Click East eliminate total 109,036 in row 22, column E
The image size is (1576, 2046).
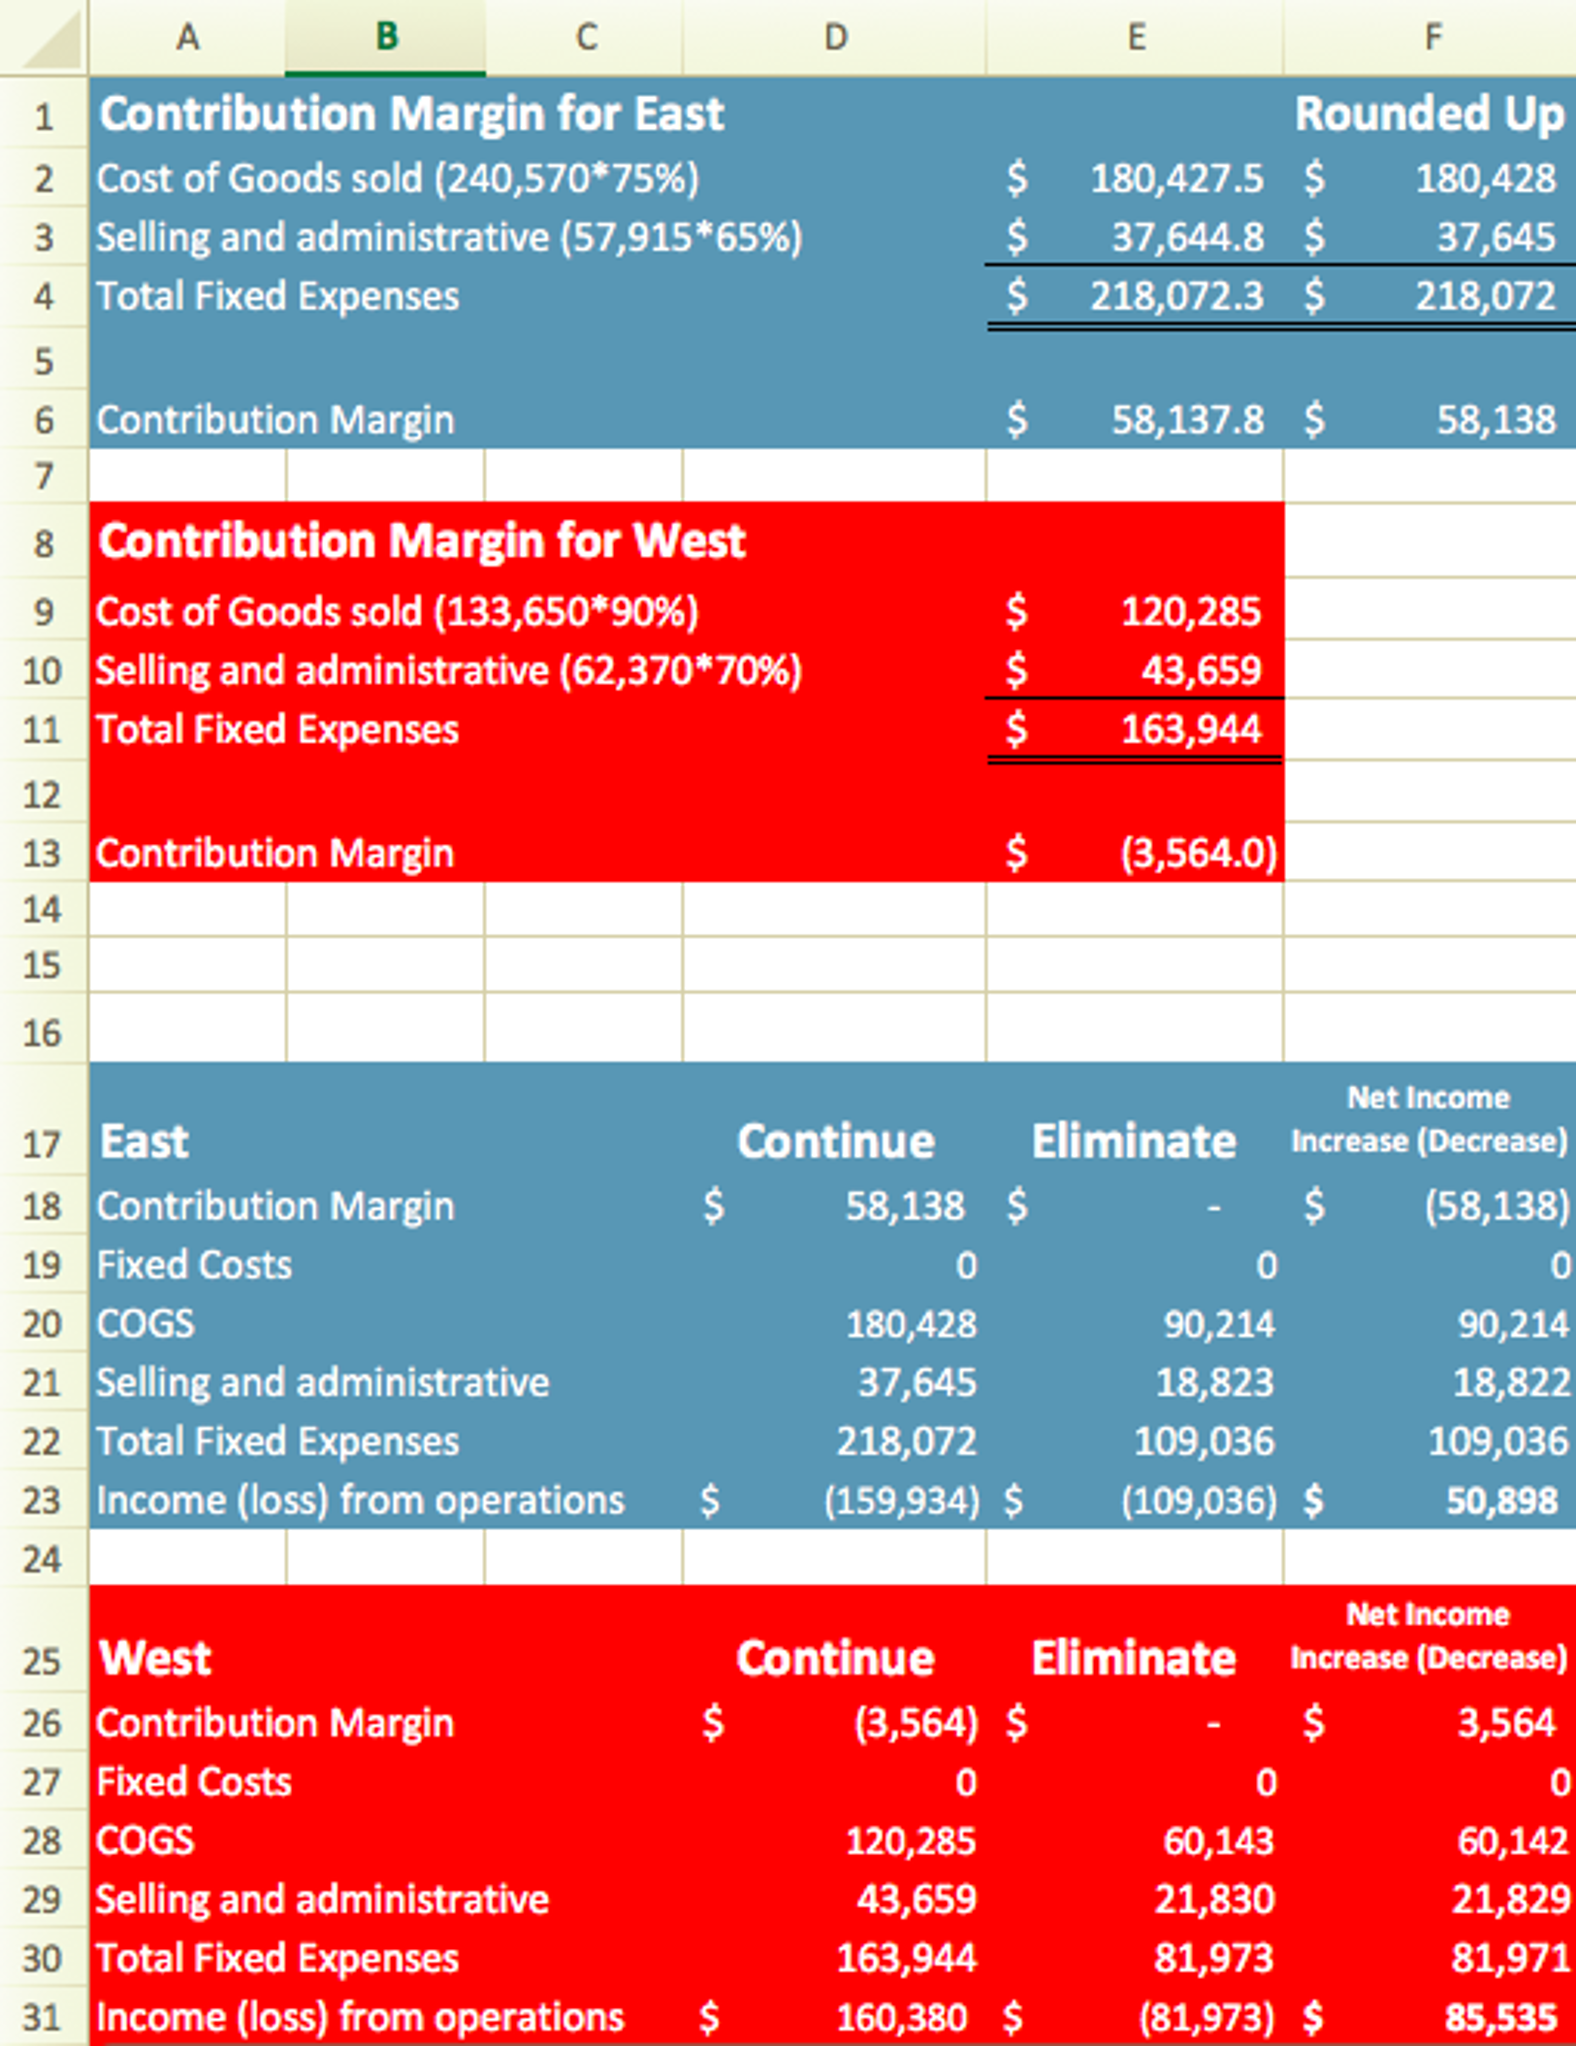click(1204, 1442)
